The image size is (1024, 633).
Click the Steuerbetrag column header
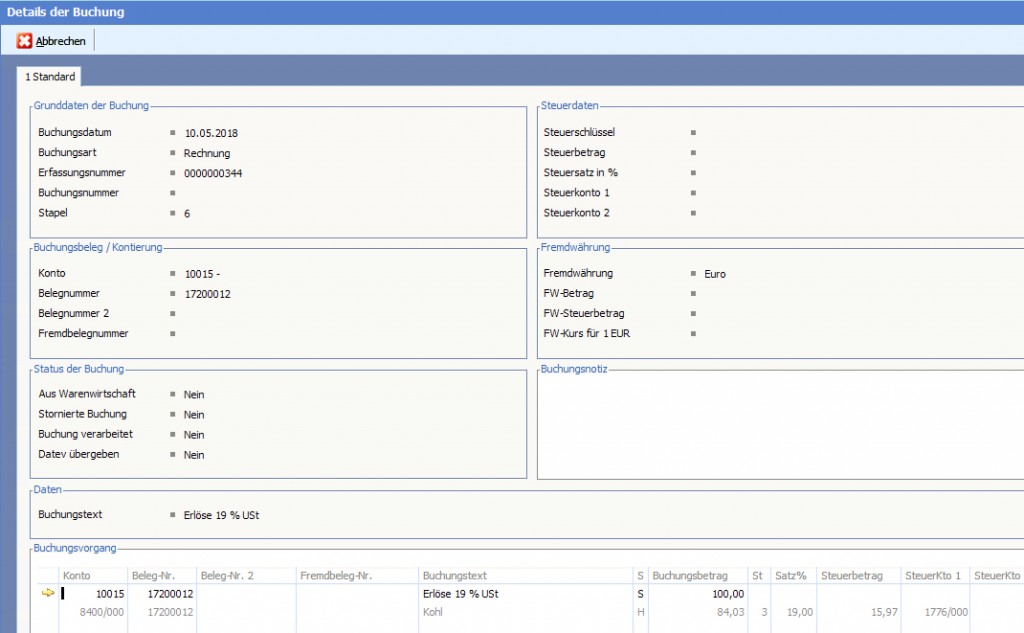point(852,576)
